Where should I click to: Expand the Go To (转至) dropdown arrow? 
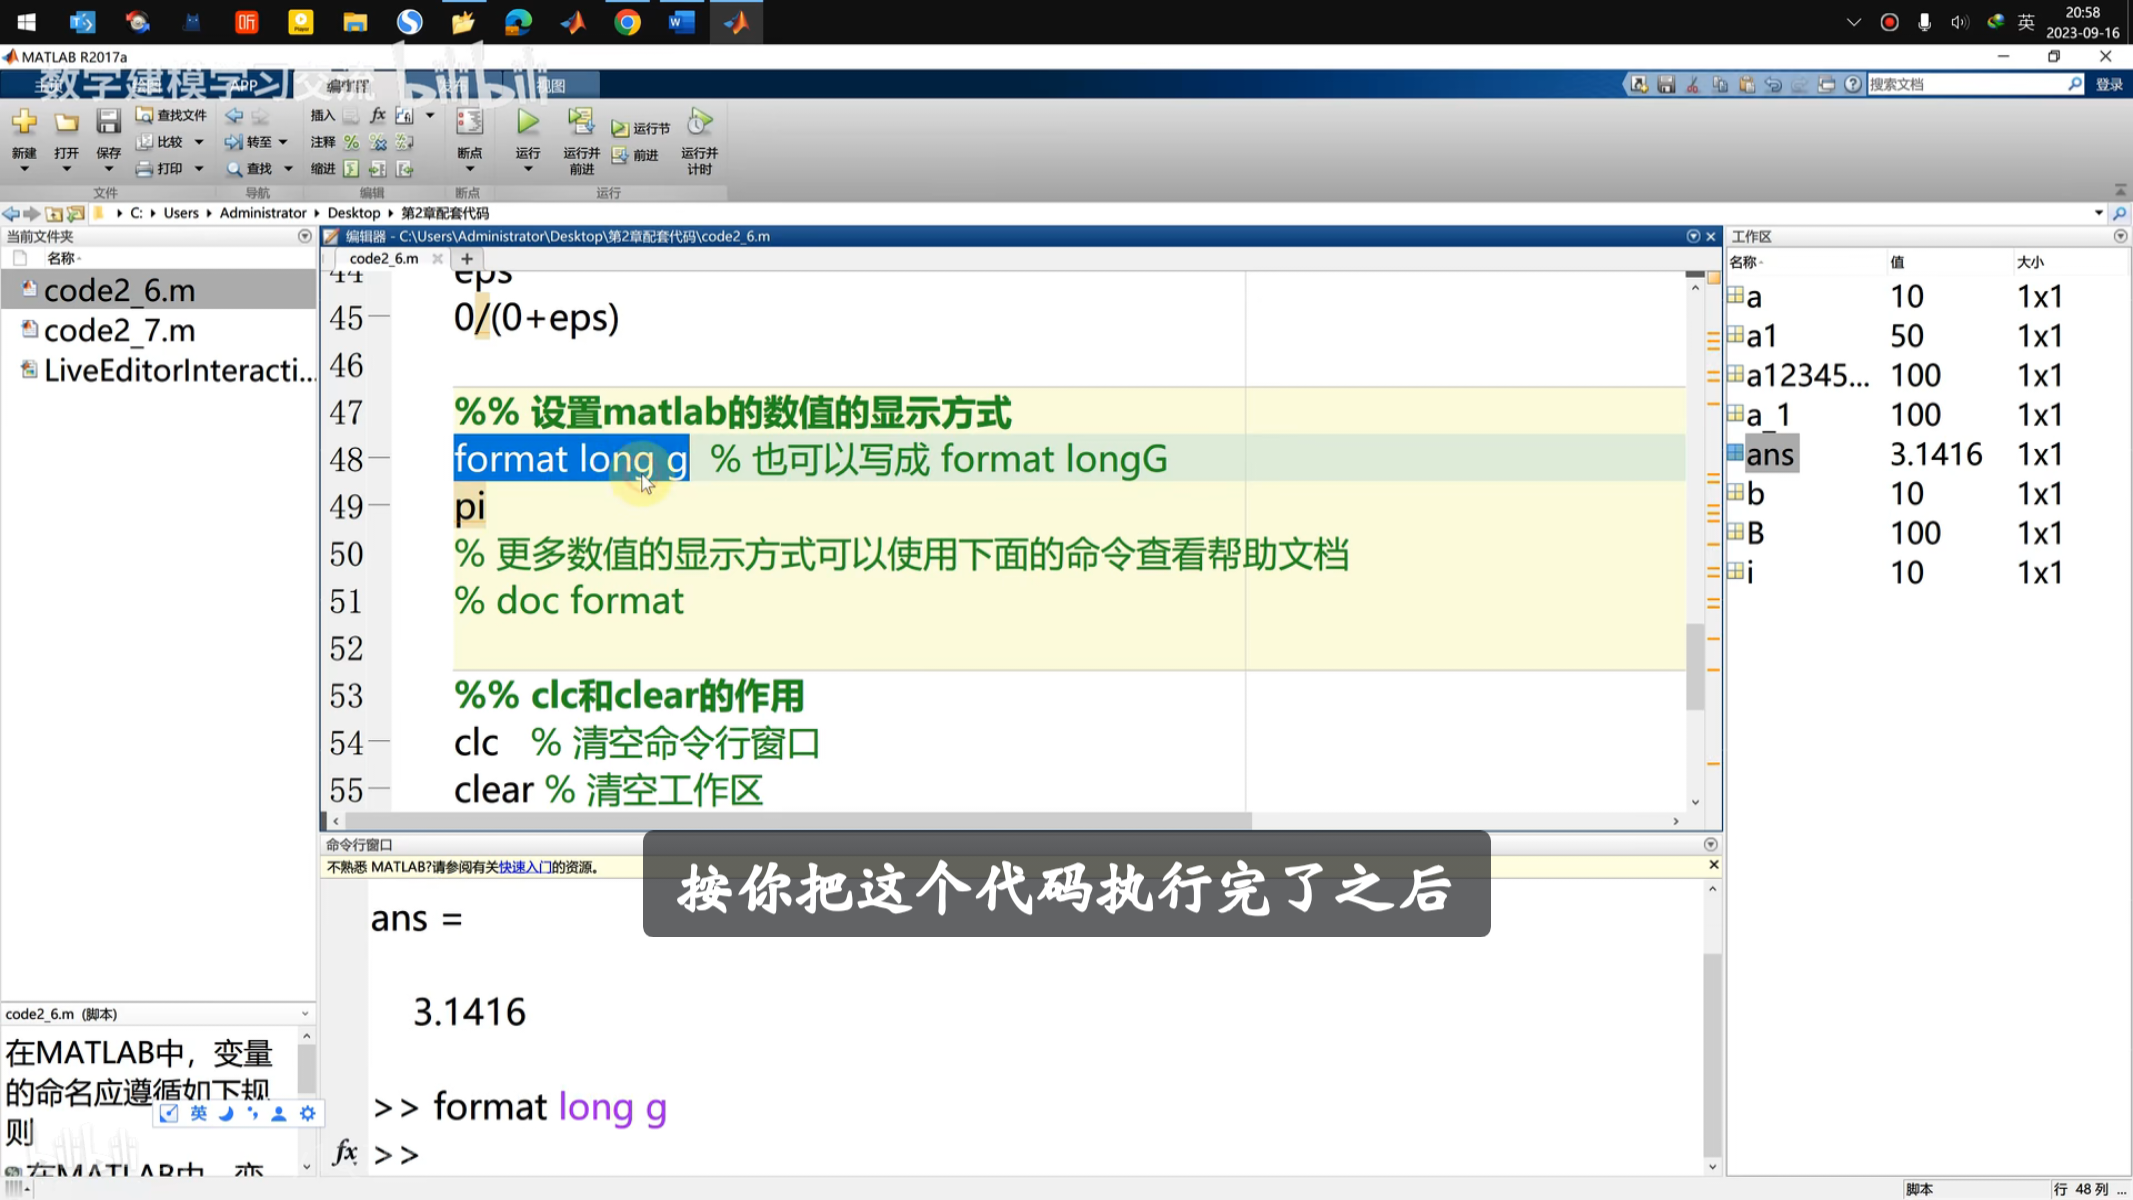coord(284,142)
